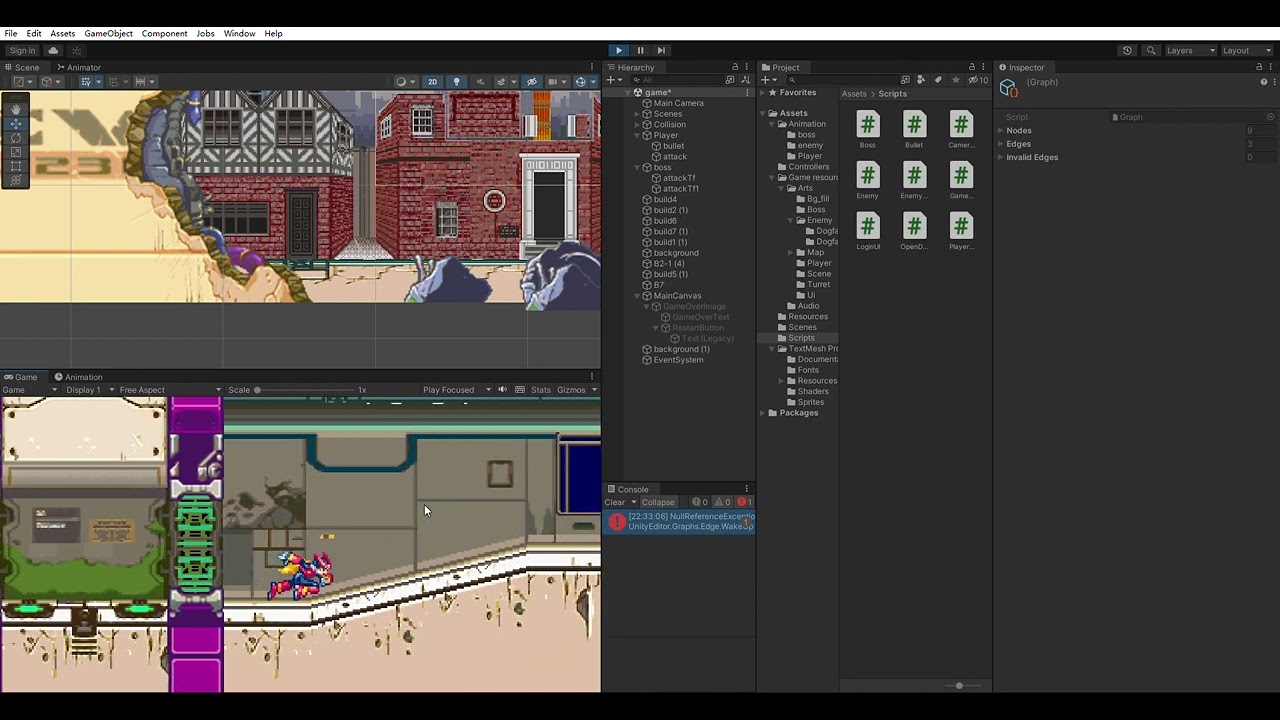Click the Pause button in the toolbar
This screenshot has width=1280, height=720.
click(640, 50)
